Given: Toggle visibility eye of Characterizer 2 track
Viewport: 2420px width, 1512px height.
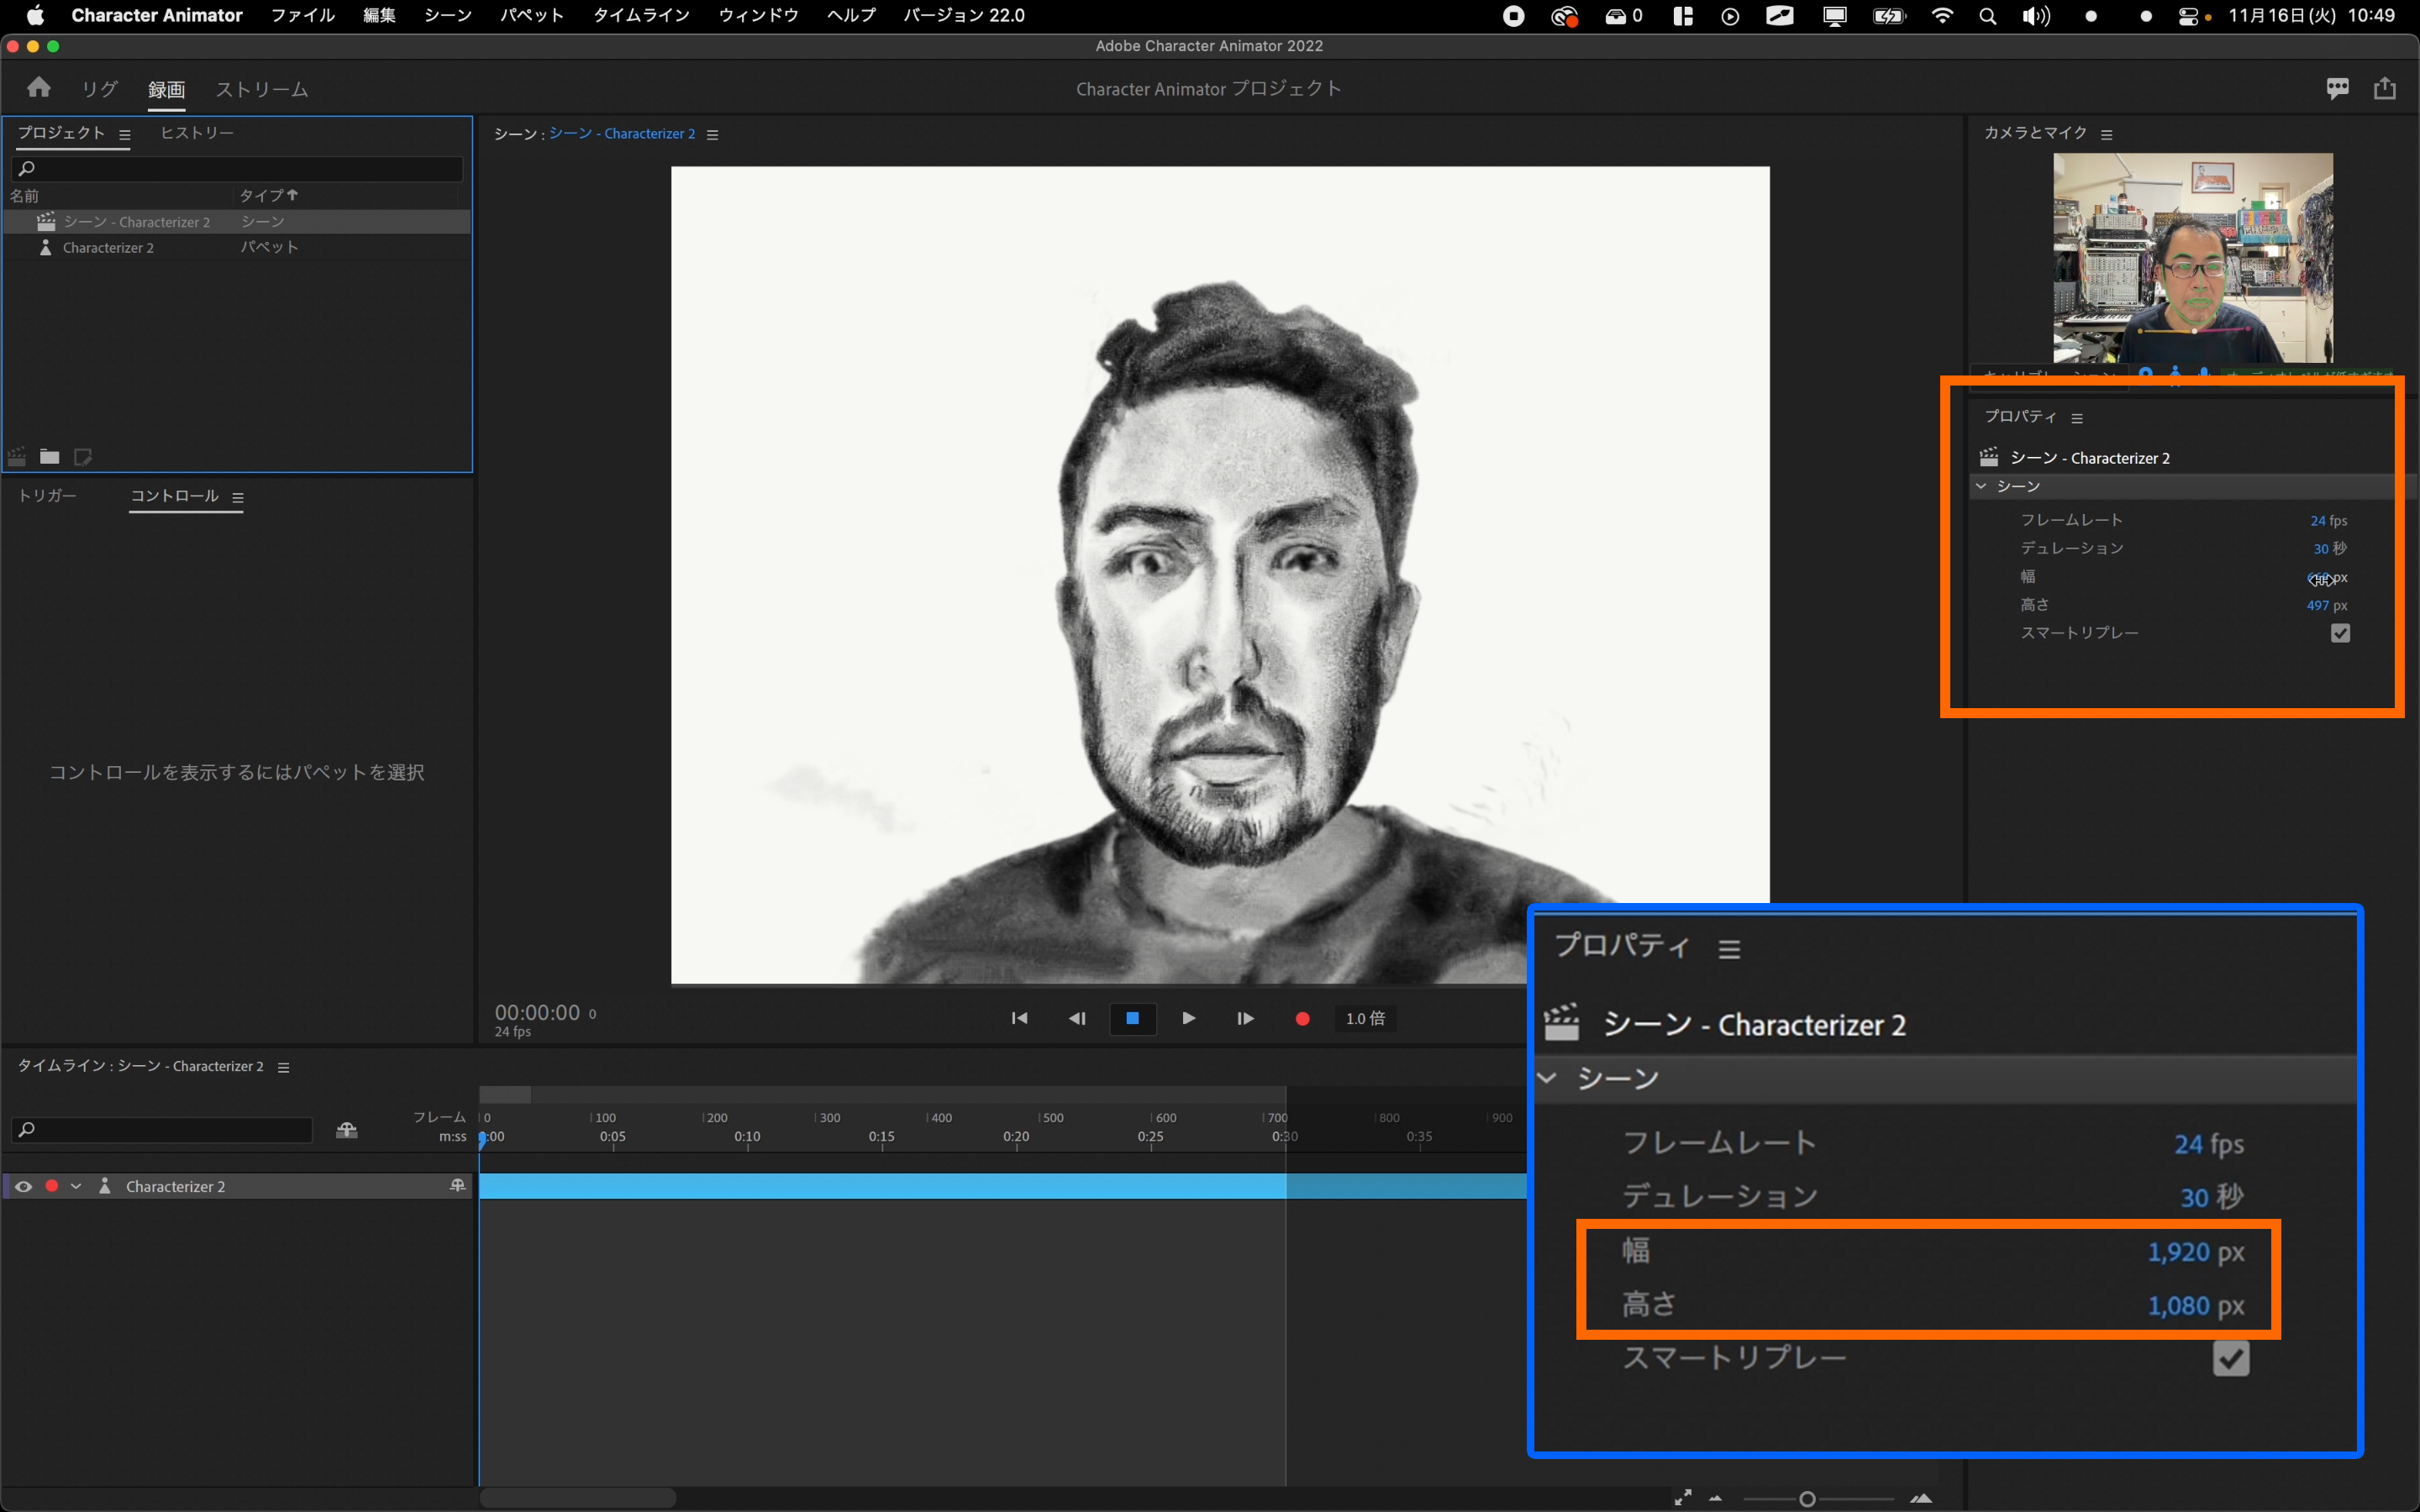Looking at the screenshot, I should [x=23, y=1186].
